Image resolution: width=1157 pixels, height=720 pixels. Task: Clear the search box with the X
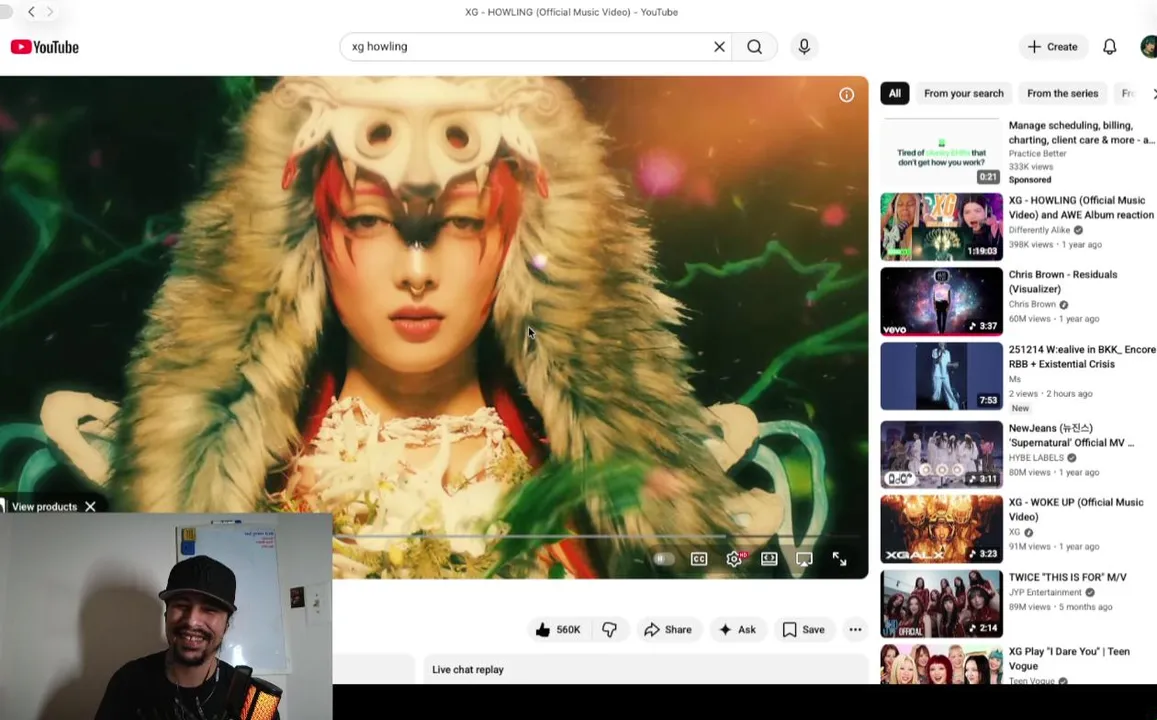pyautogui.click(x=719, y=46)
